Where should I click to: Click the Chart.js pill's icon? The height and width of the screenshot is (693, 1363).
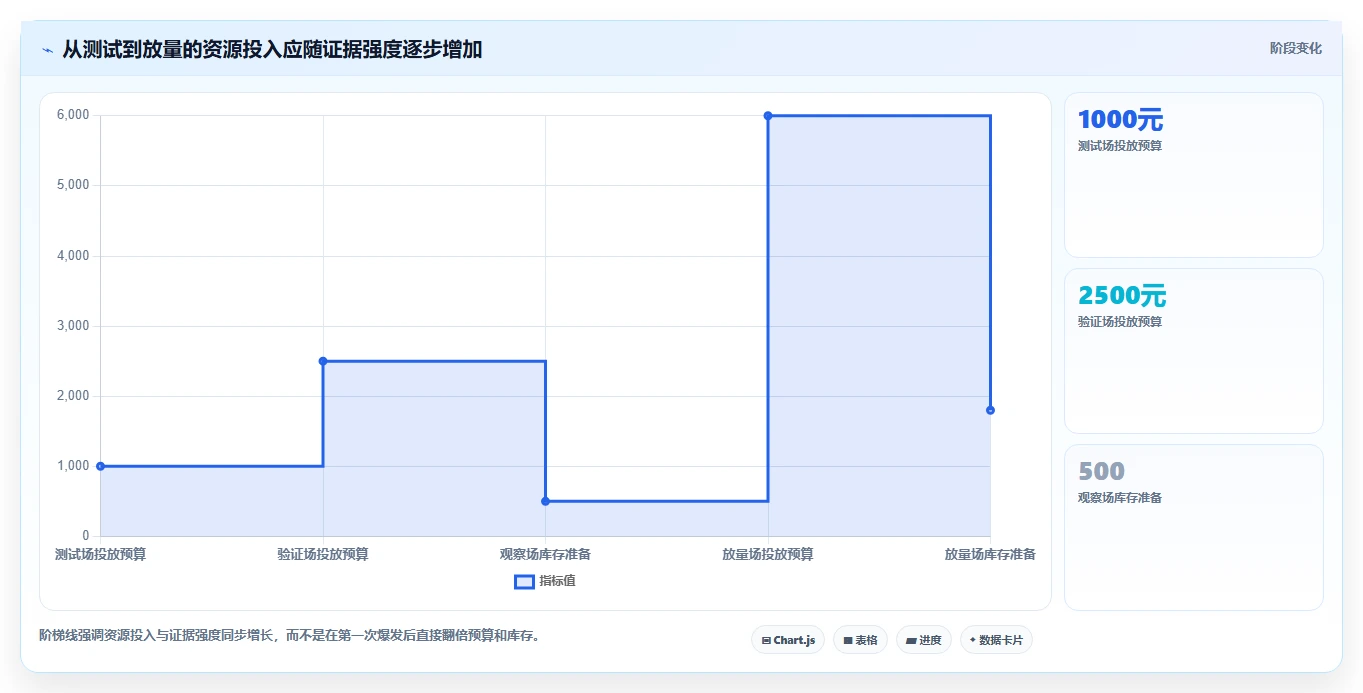click(x=766, y=640)
